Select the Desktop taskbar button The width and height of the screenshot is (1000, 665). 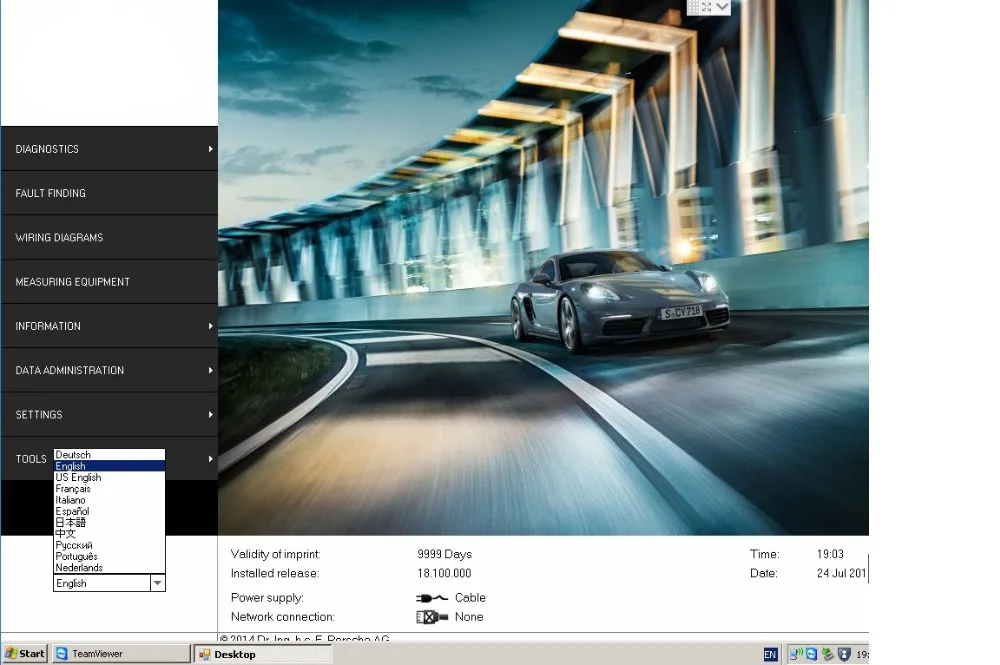click(263, 654)
